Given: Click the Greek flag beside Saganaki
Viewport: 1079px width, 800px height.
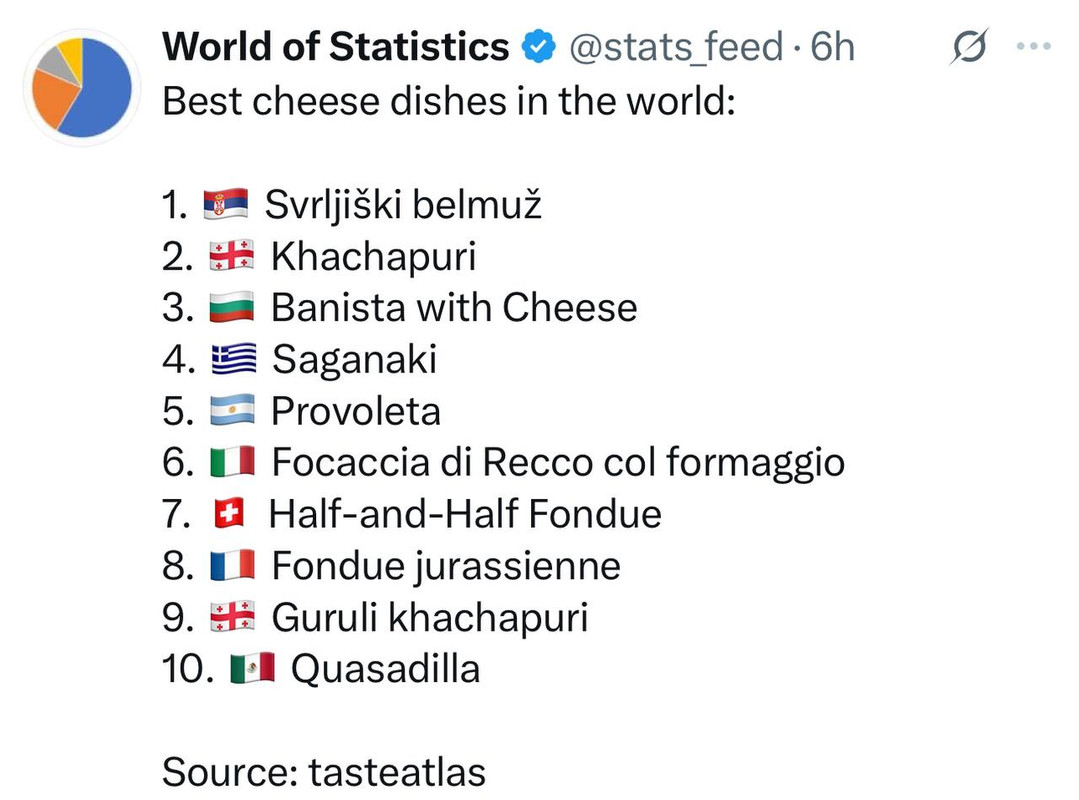Looking at the screenshot, I should coord(233,360).
